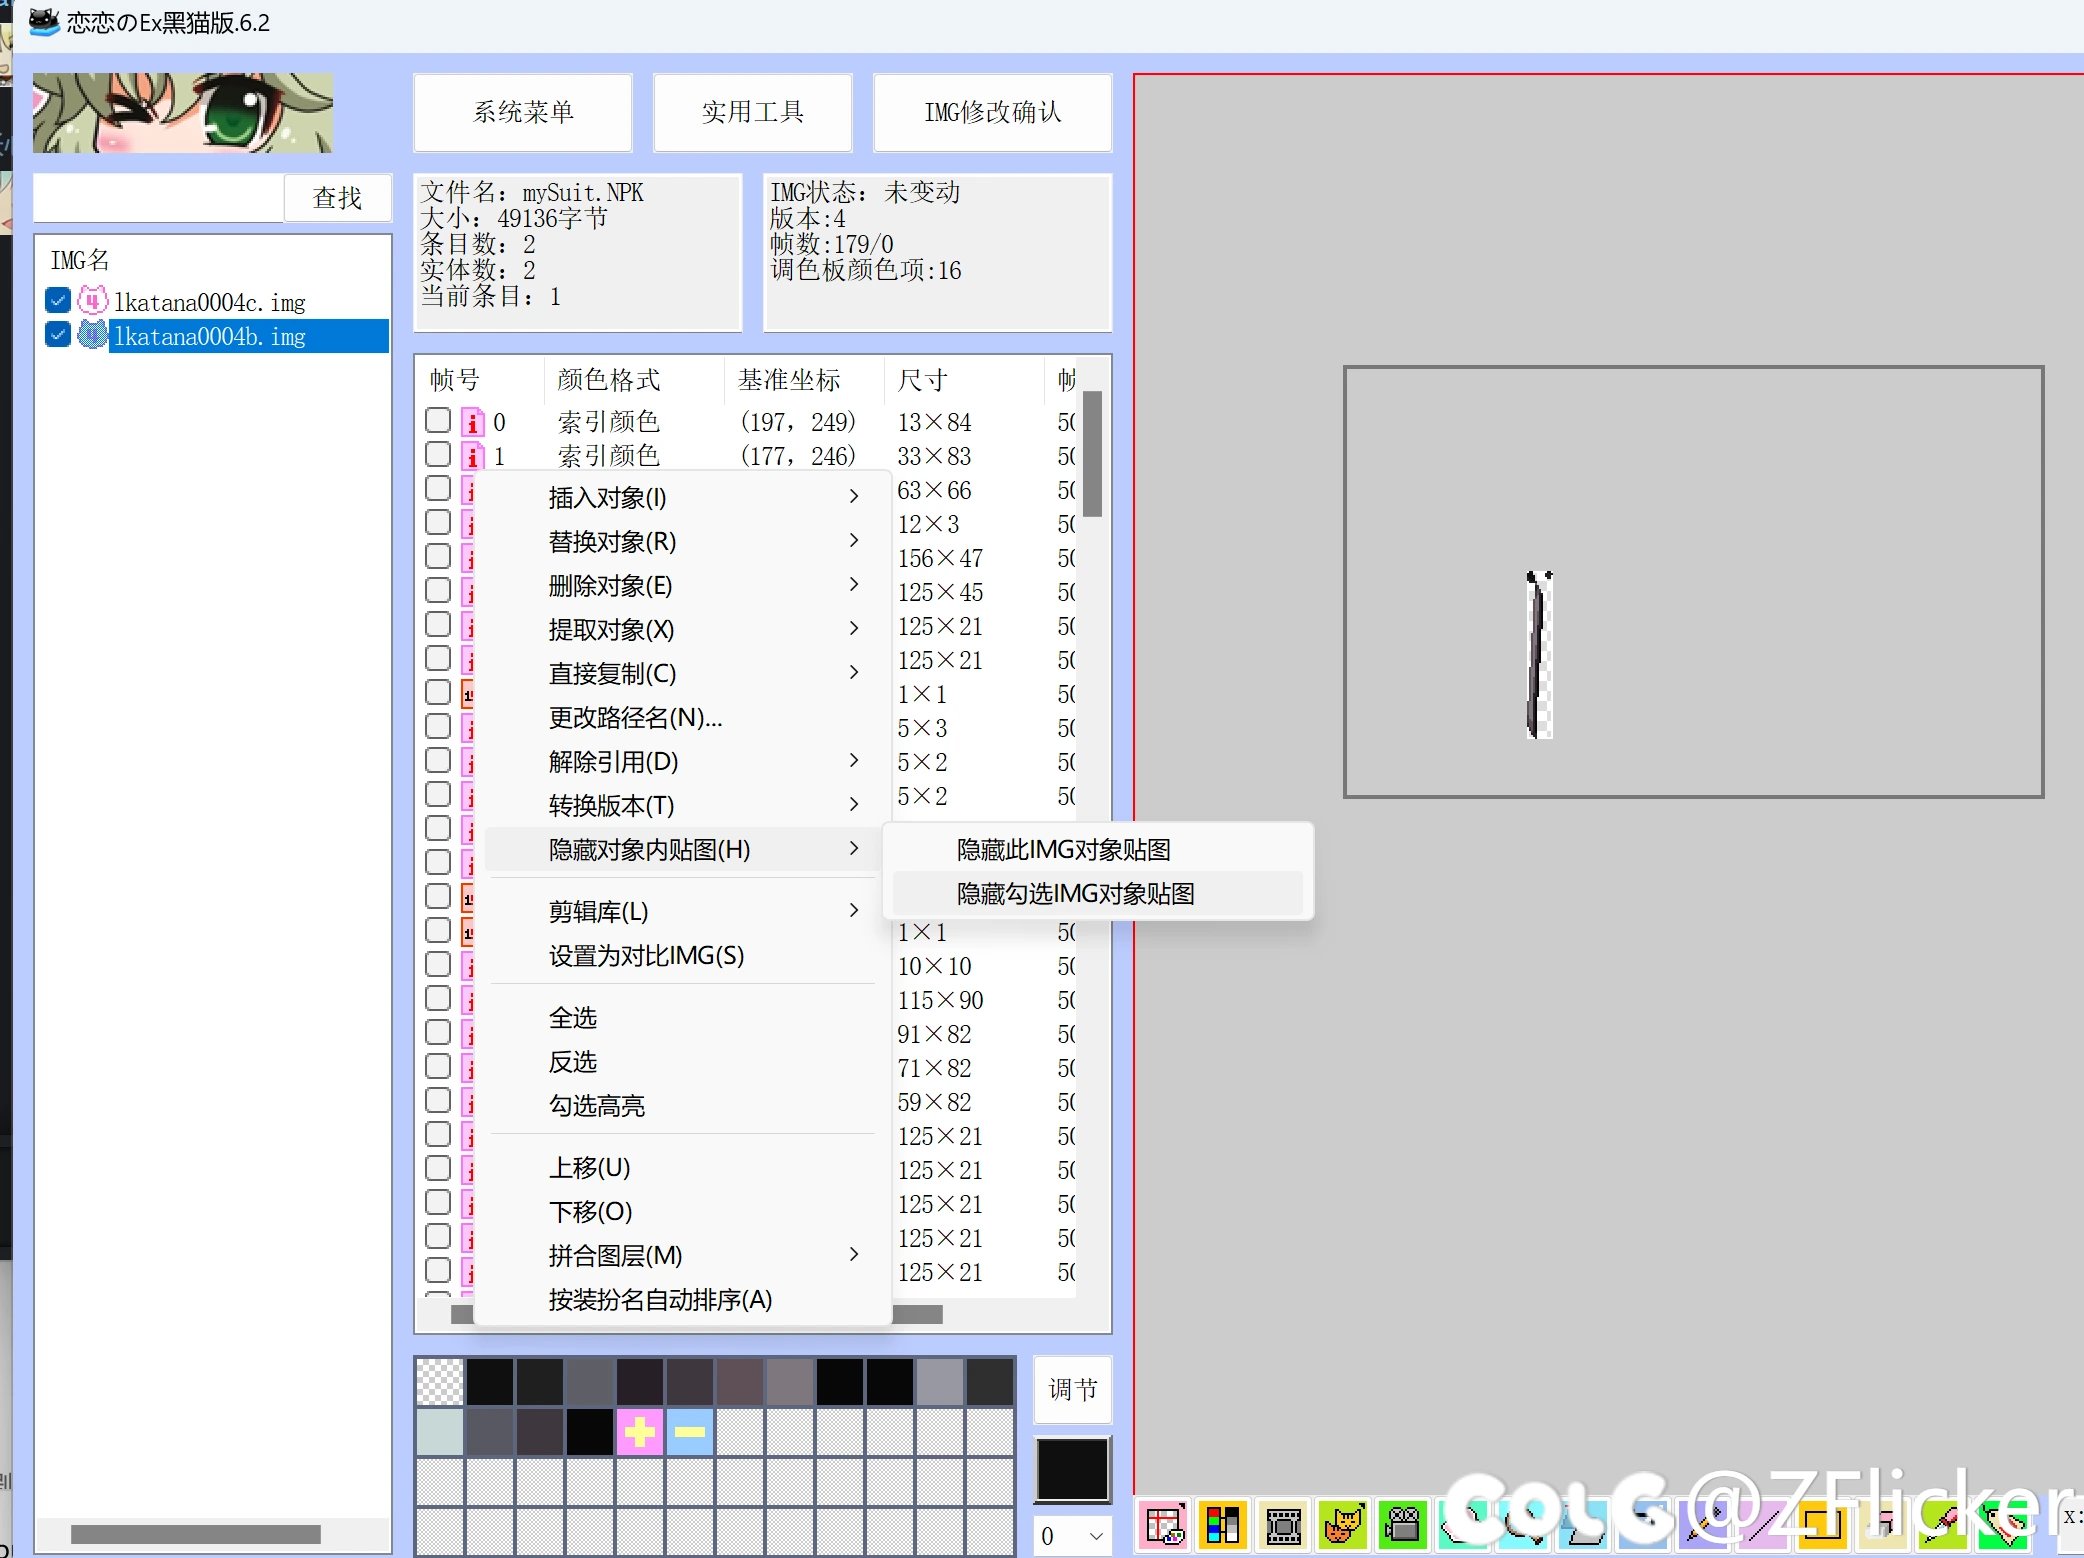Click the frame 0 pink info icon
Viewport: 2084px width, 1558px height.
tap(472, 422)
